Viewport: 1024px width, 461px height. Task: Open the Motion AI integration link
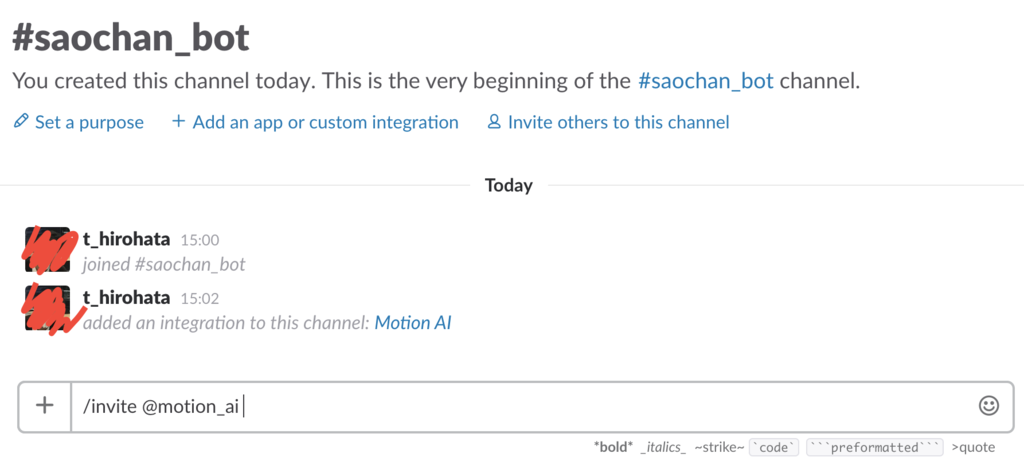pyautogui.click(x=413, y=324)
